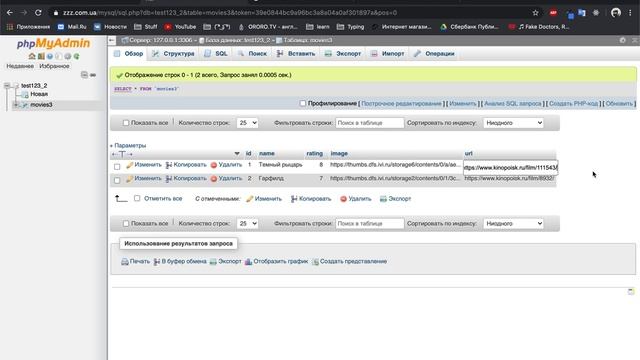The height and width of the screenshot is (360, 640).
Task: Check the lower Показать все checkbox
Action: [126, 224]
